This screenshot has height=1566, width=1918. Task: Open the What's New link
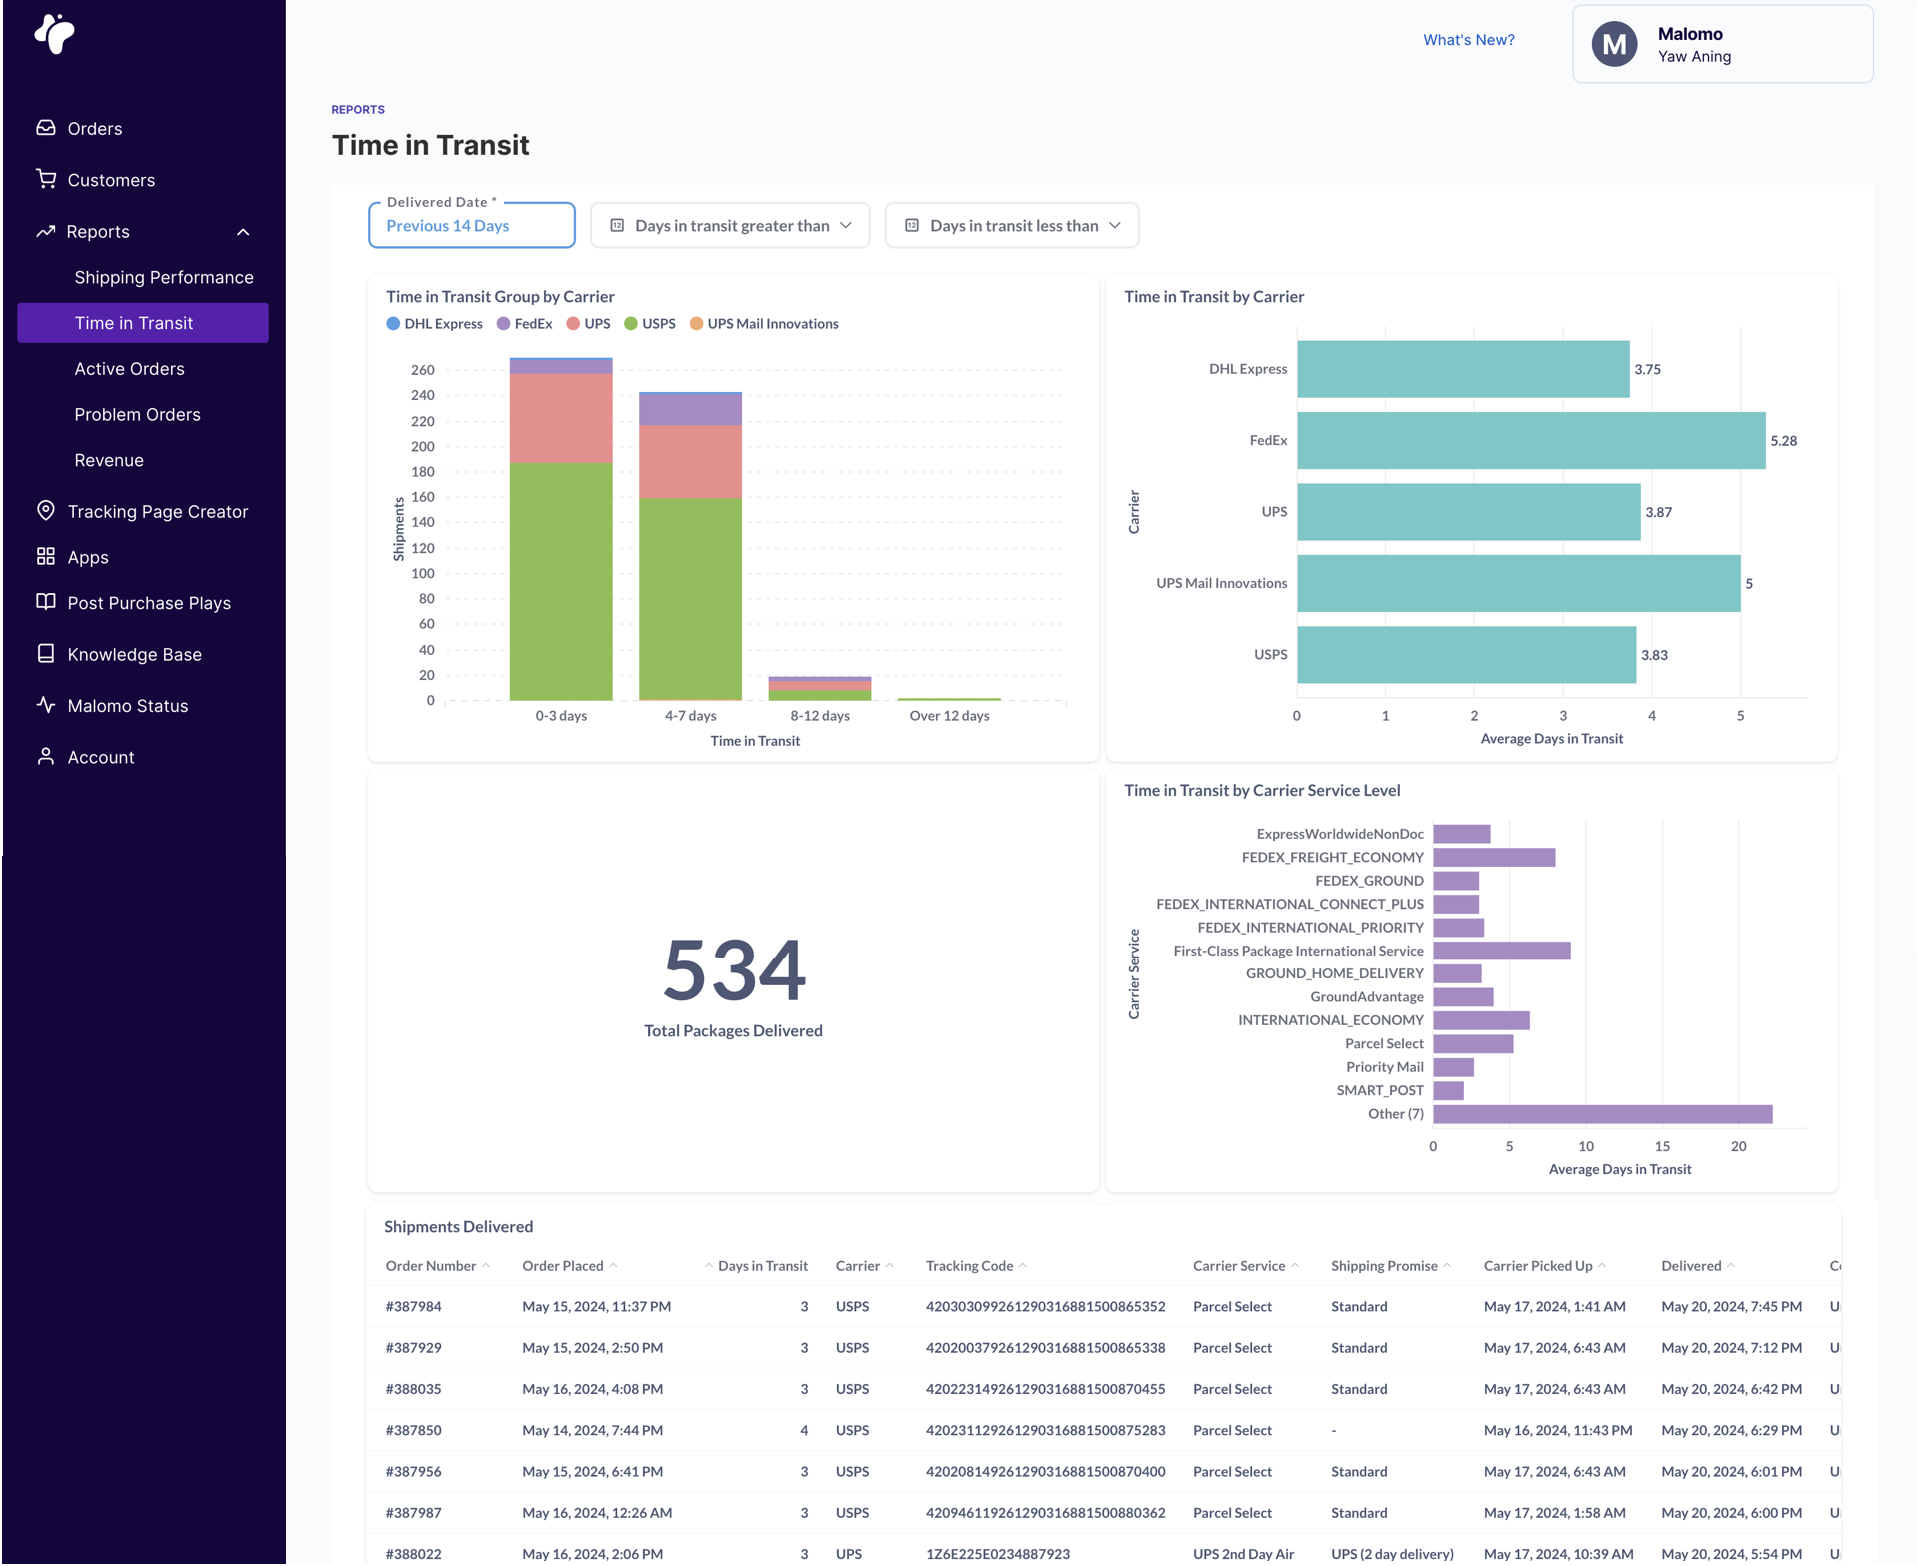click(x=1468, y=40)
